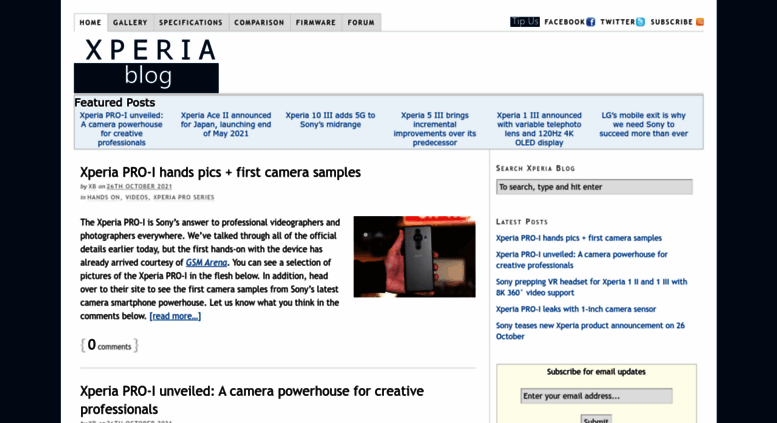
Task: Open featured post Xperia 10 III adds 5G
Action: 330,120
